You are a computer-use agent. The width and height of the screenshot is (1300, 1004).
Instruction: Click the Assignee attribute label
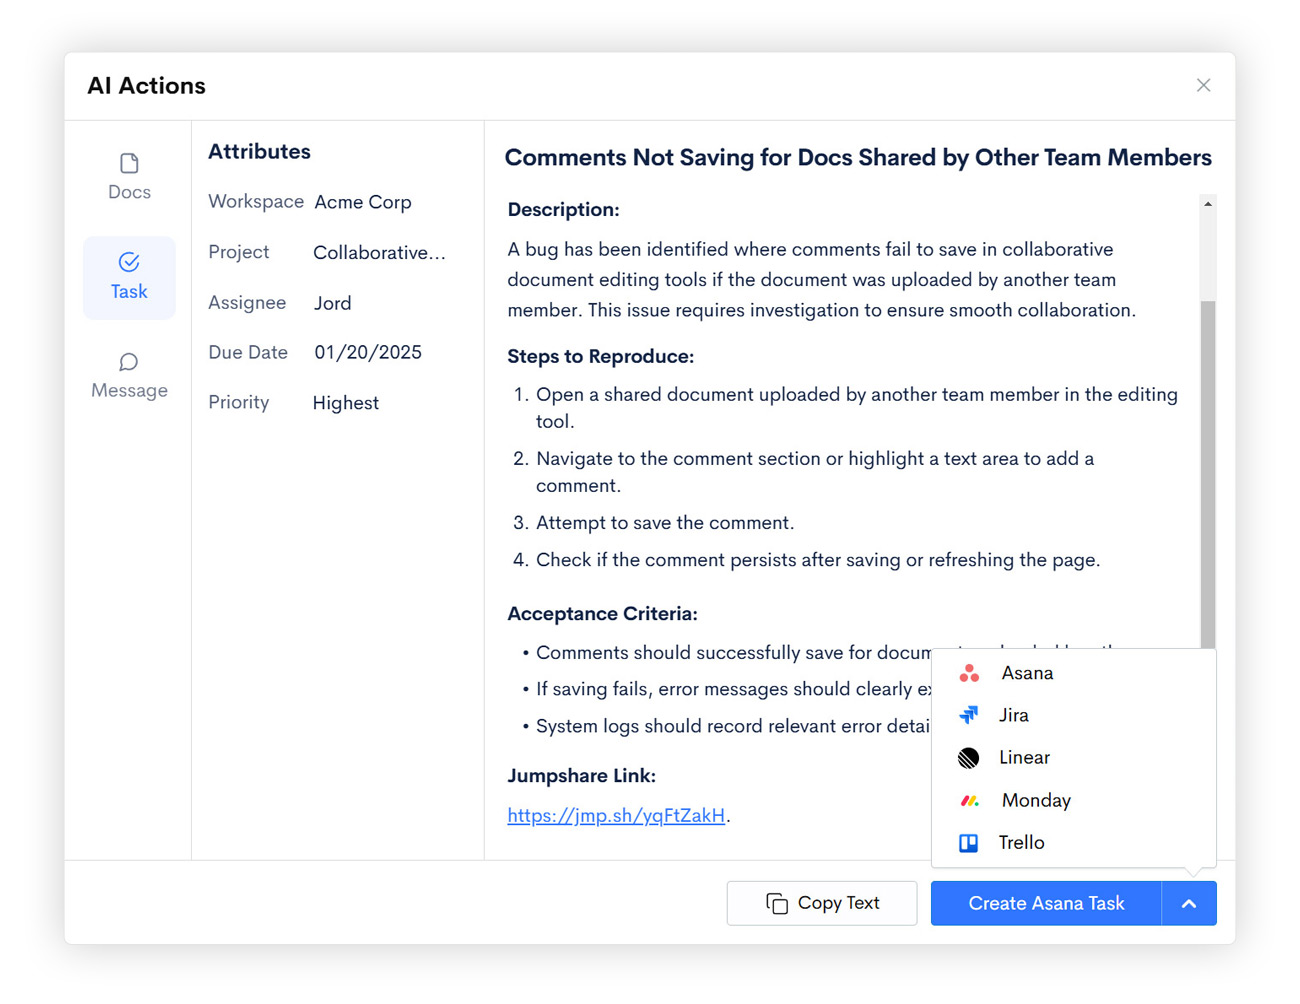pos(247,303)
